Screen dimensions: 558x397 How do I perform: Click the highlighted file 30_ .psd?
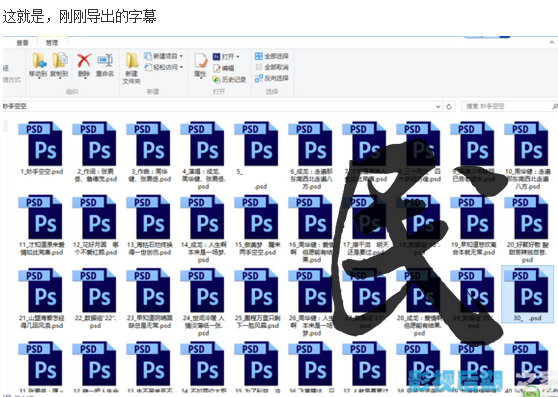click(x=527, y=295)
